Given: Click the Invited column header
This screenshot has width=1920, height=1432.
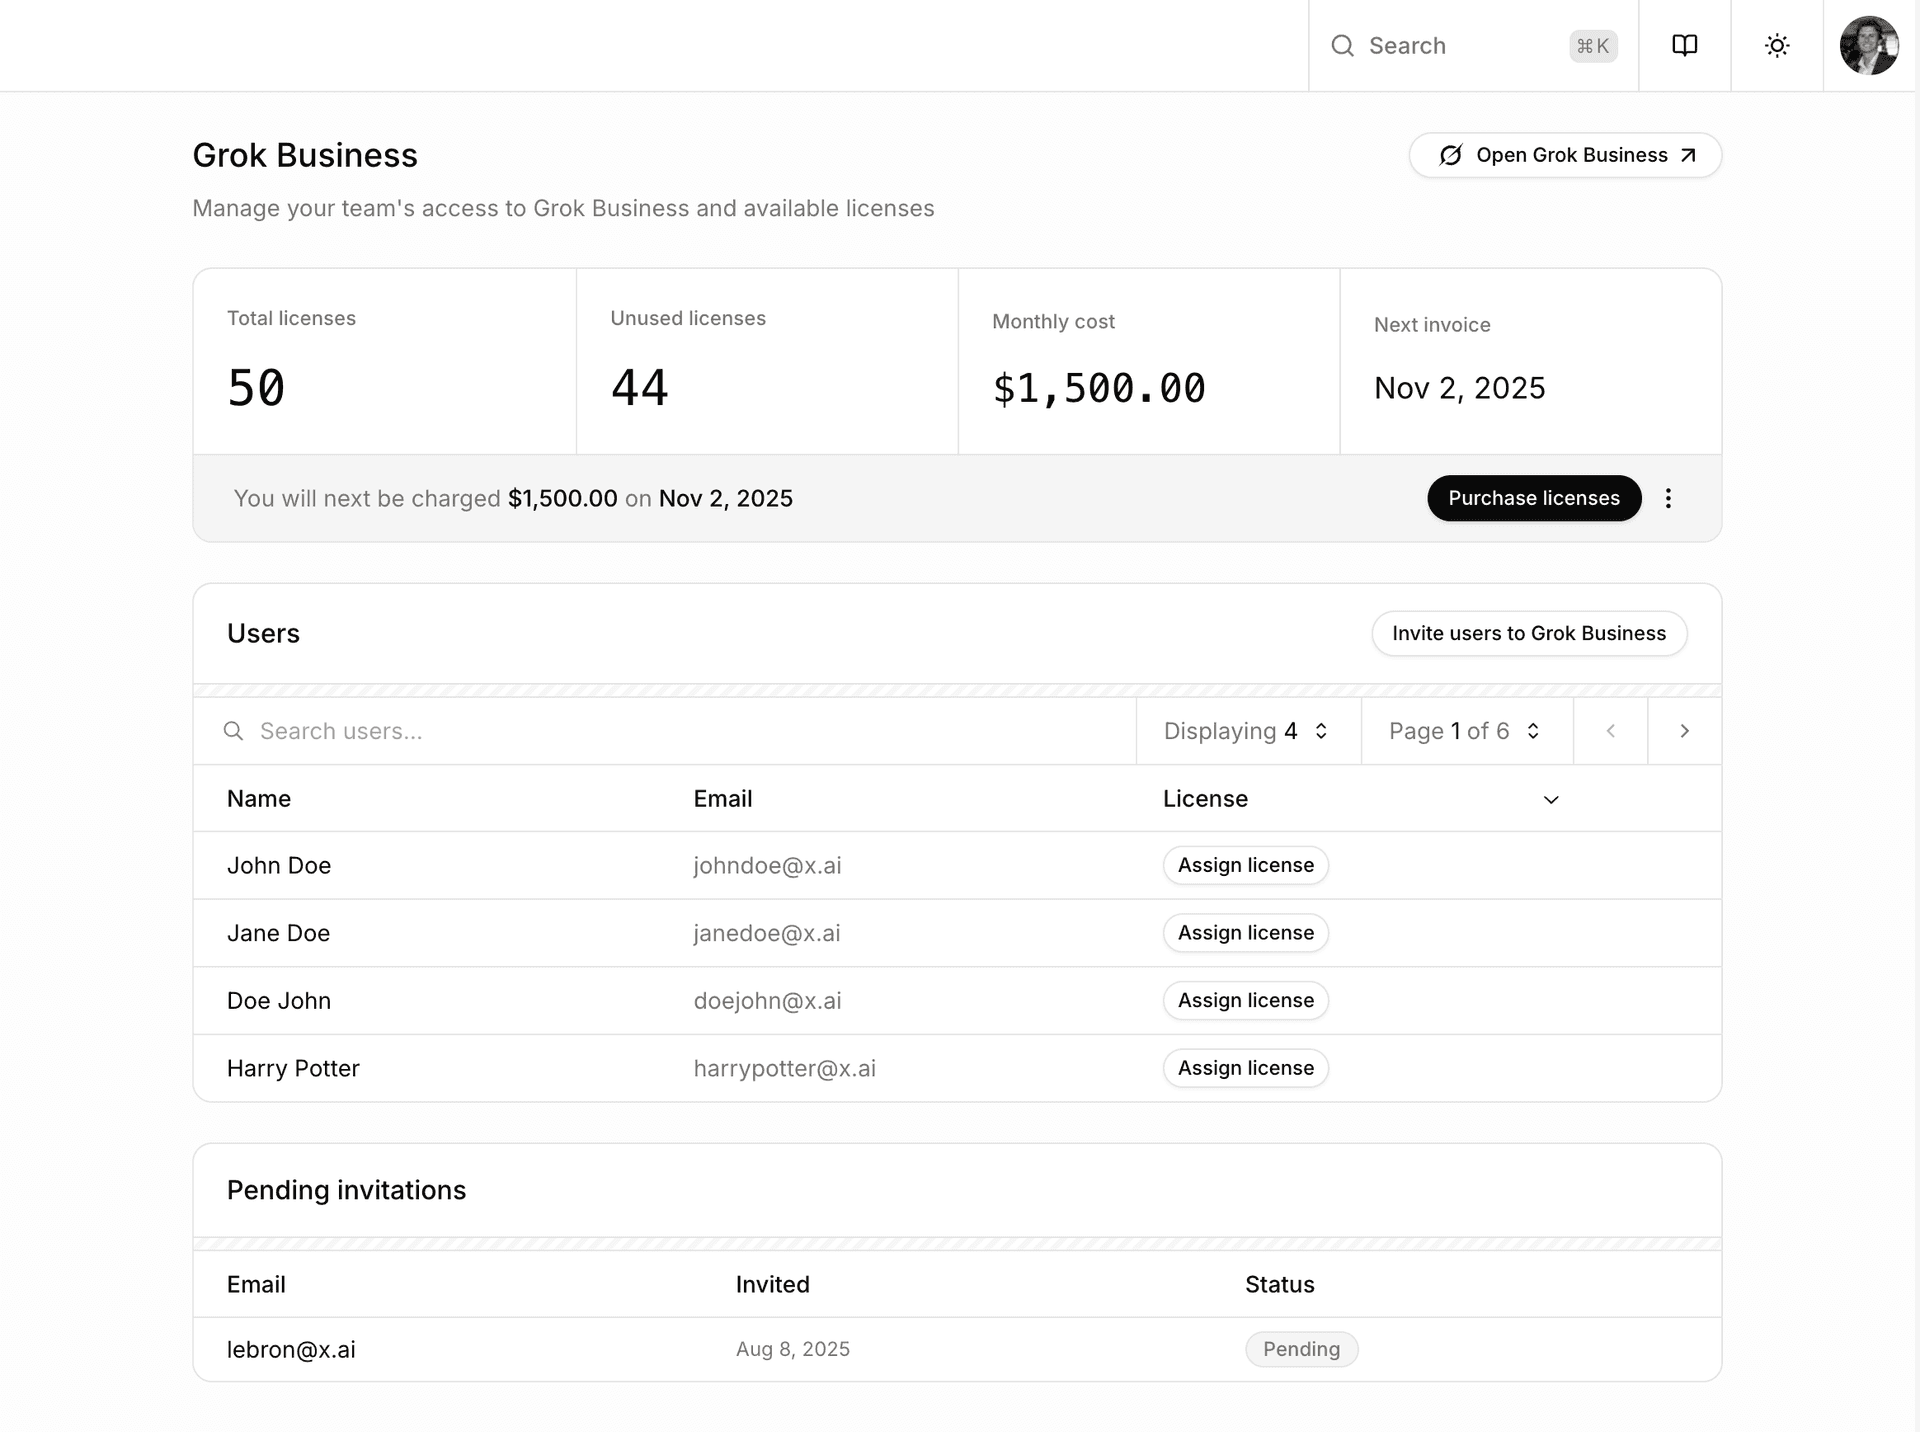Looking at the screenshot, I should pos(773,1284).
